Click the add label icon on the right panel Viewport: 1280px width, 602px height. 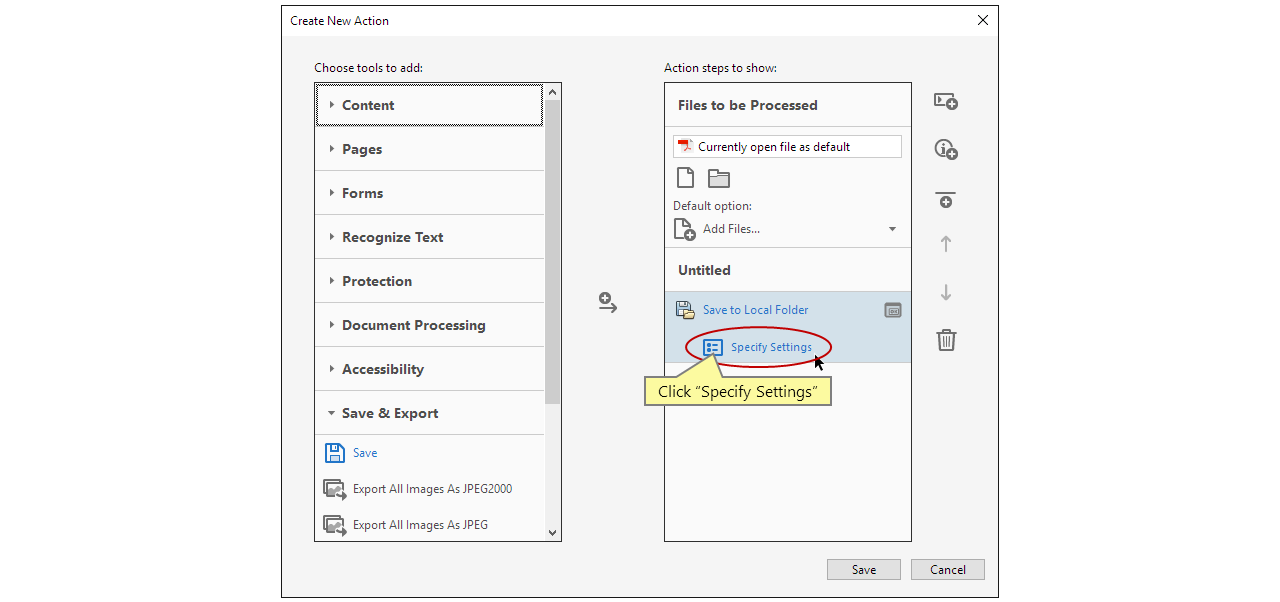pyautogui.click(x=945, y=100)
